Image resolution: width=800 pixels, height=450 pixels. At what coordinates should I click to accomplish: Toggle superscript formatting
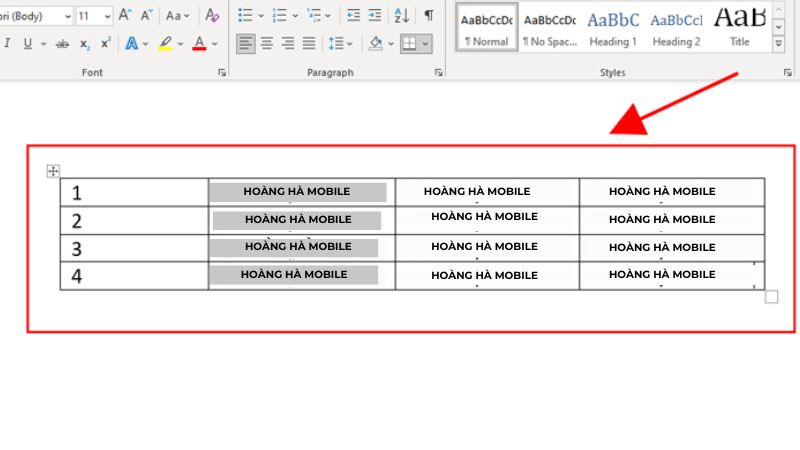coord(105,44)
